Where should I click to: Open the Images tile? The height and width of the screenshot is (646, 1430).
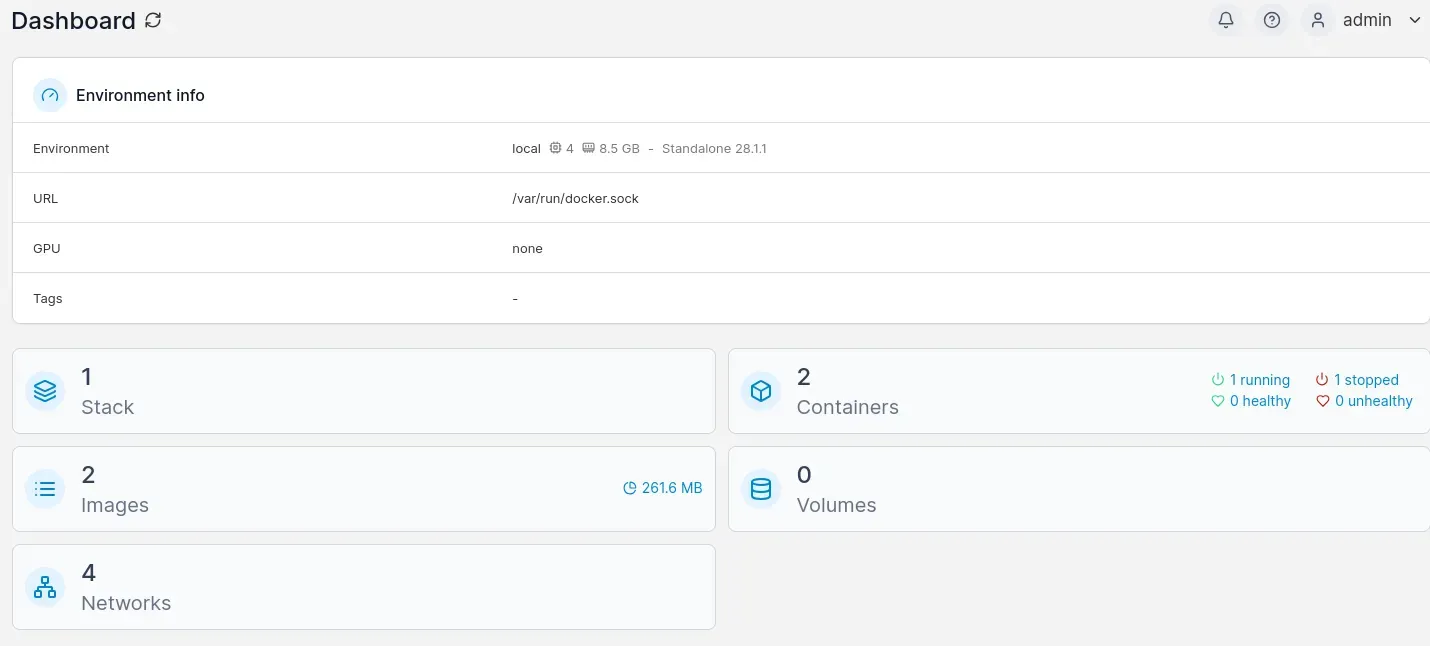tap(364, 489)
